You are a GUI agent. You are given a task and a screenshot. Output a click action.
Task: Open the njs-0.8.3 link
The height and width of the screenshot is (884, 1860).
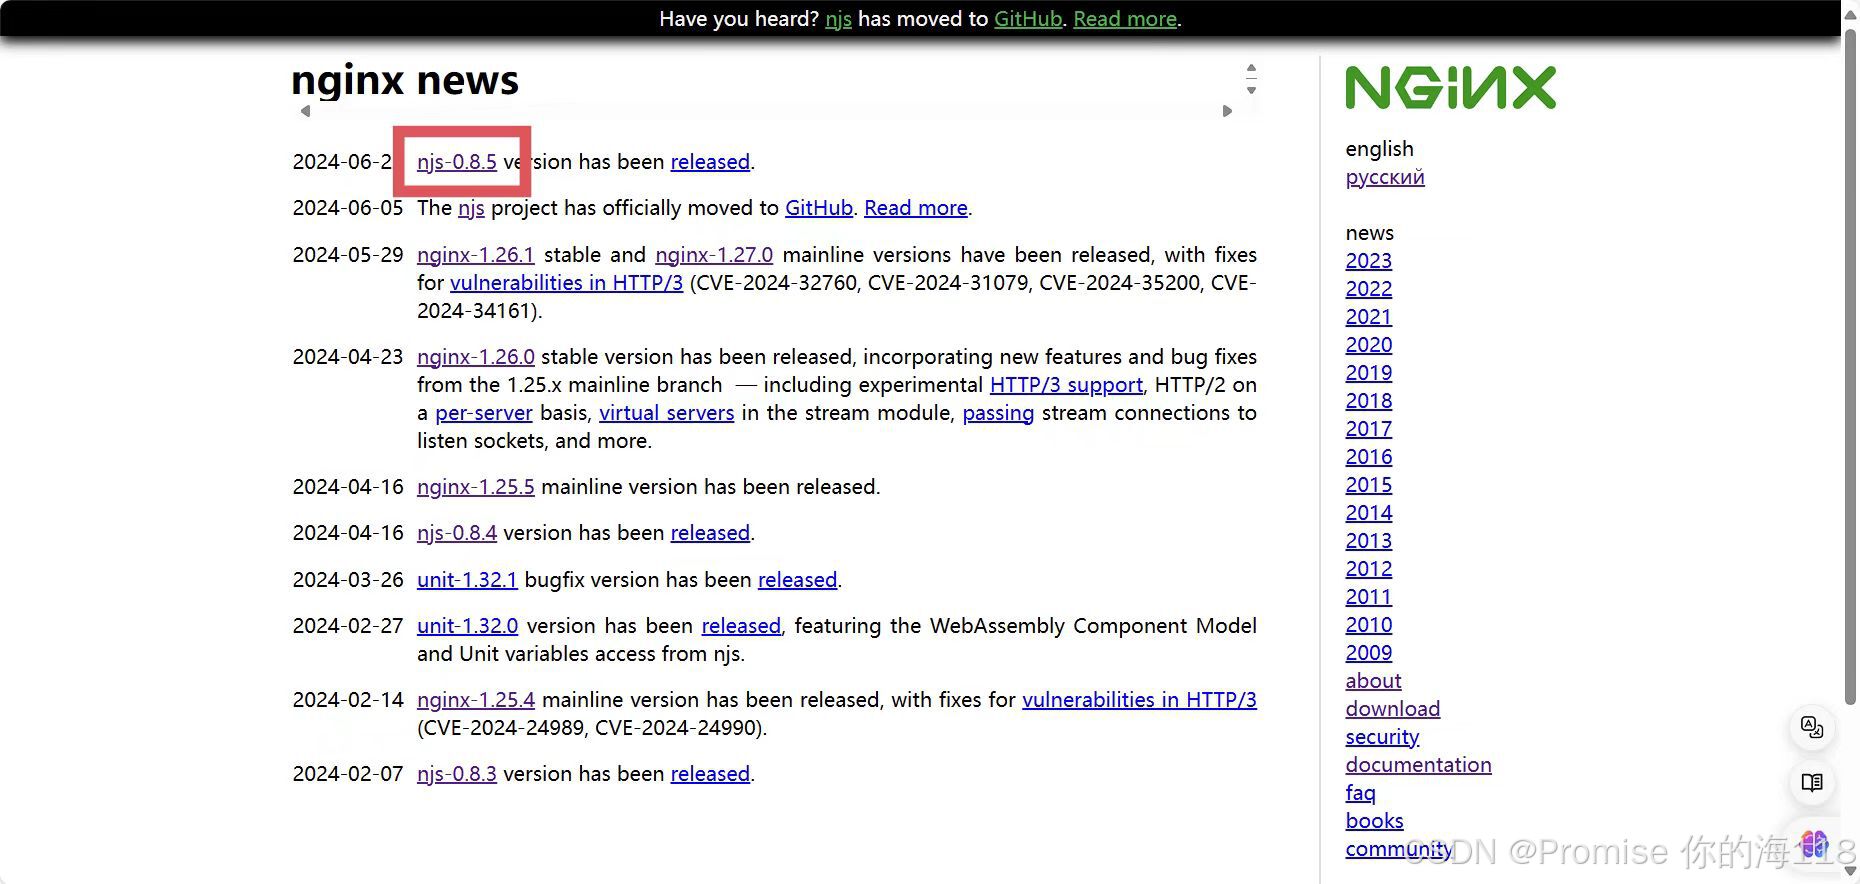[x=457, y=774]
